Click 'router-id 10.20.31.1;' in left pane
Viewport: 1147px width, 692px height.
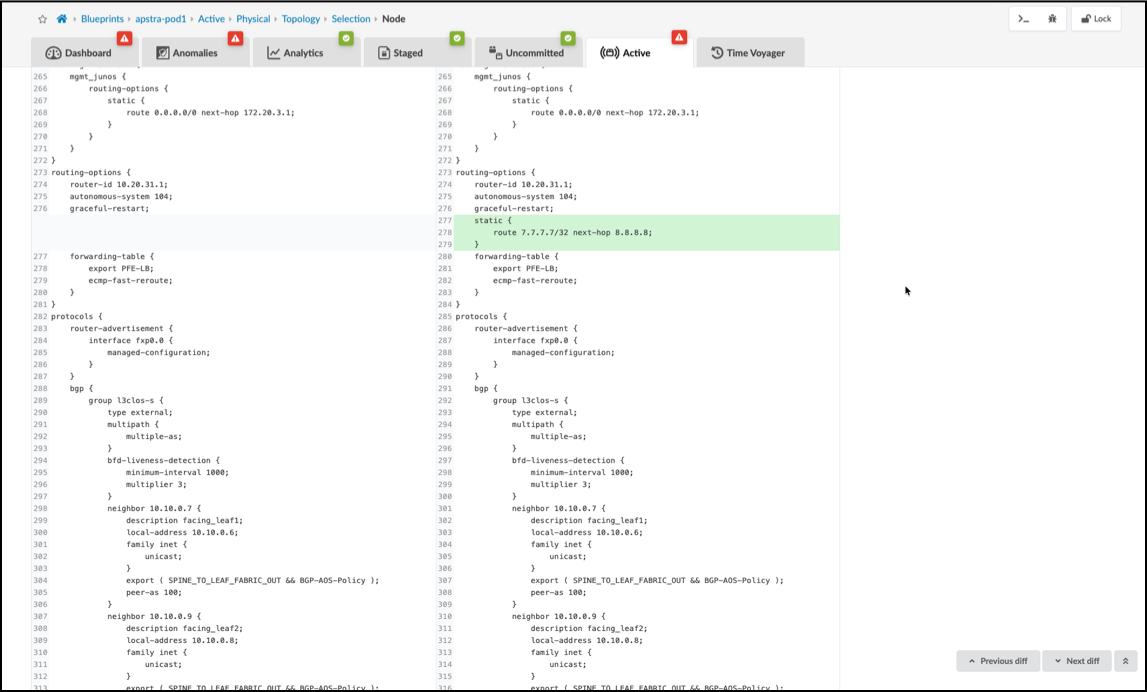click(x=119, y=184)
